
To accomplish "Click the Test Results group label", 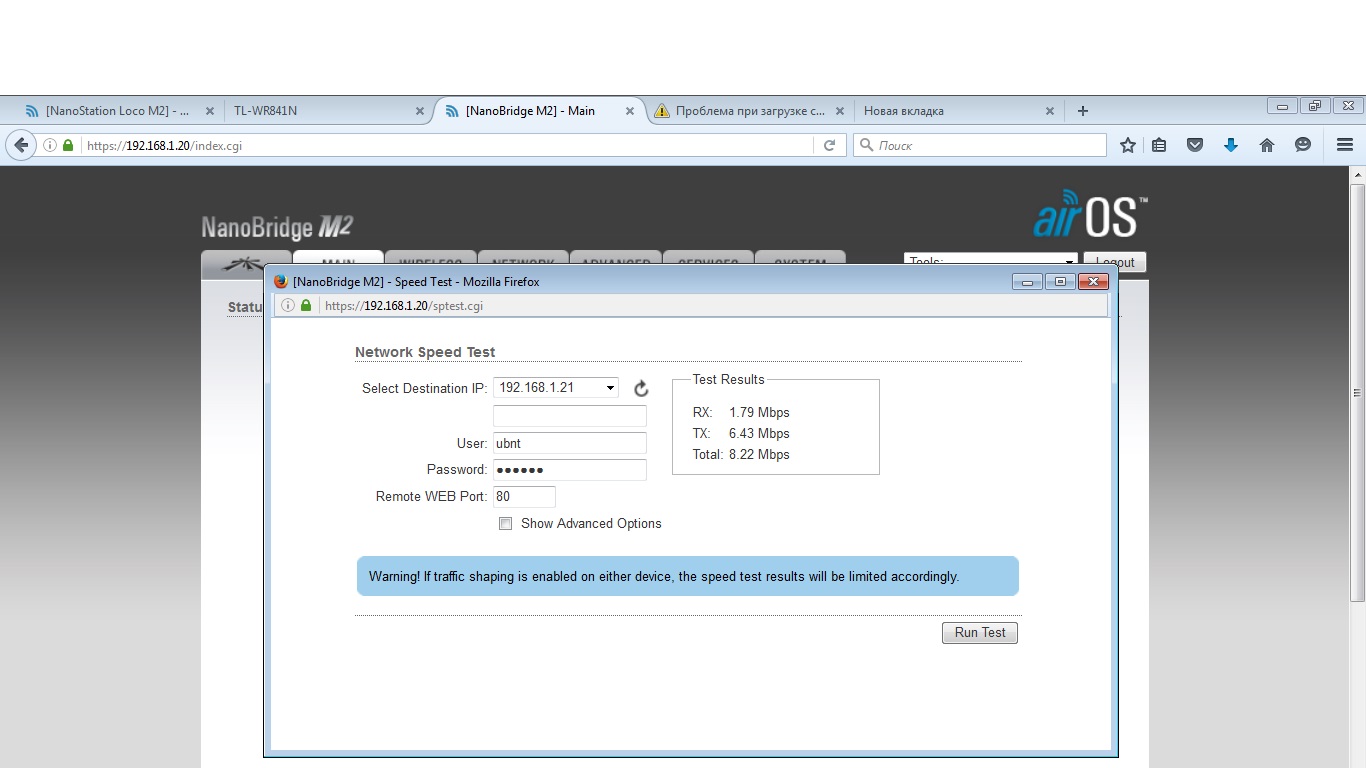I will tap(728, 379).
